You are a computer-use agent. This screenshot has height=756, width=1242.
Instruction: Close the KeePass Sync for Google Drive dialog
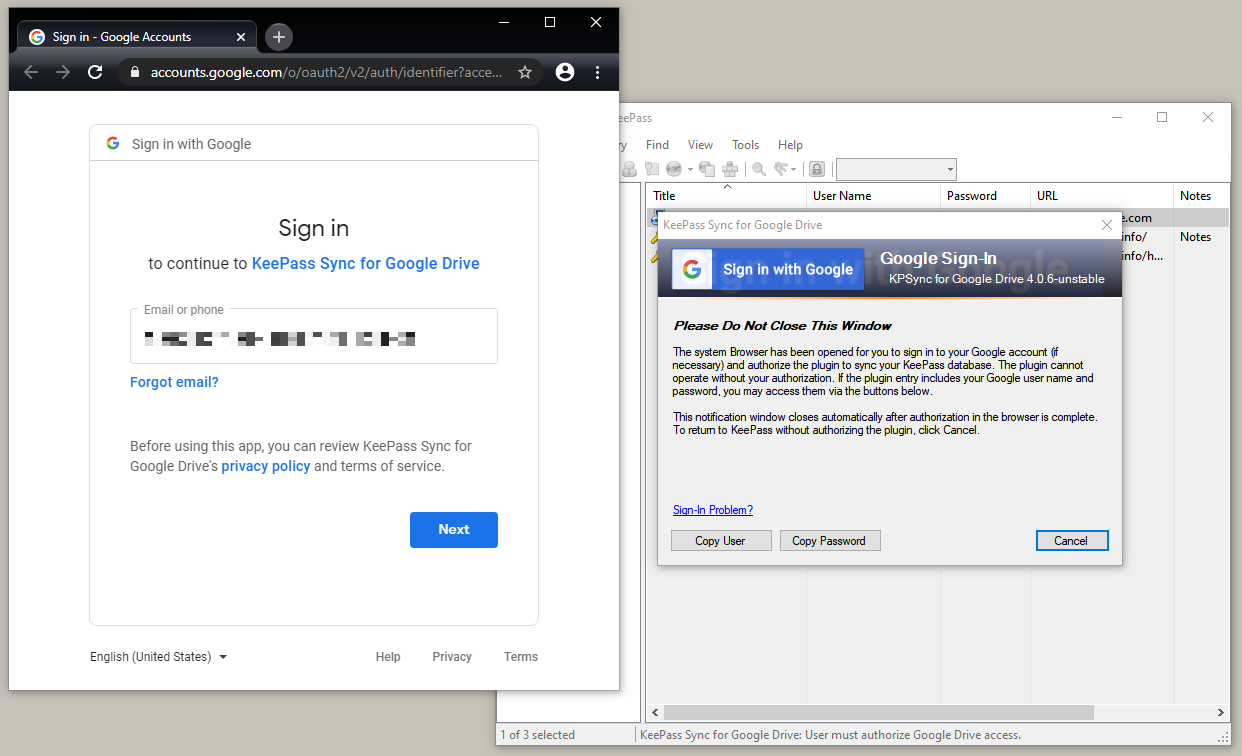1107,225
